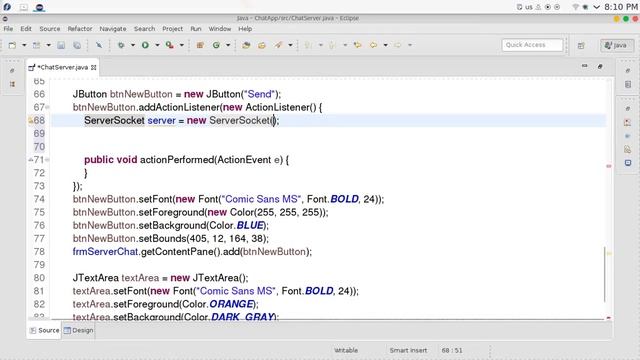Viewport: 640px width, 360px height.
Task: Open the Run configurations dropdown arrow
Action: pos(157,45)
